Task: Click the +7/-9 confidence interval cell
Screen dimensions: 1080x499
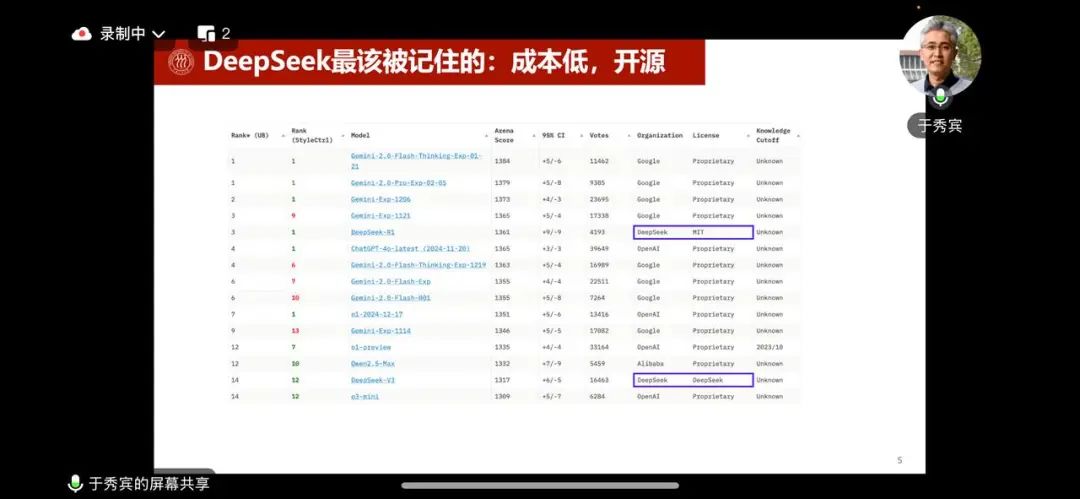Action: [552, 364]
